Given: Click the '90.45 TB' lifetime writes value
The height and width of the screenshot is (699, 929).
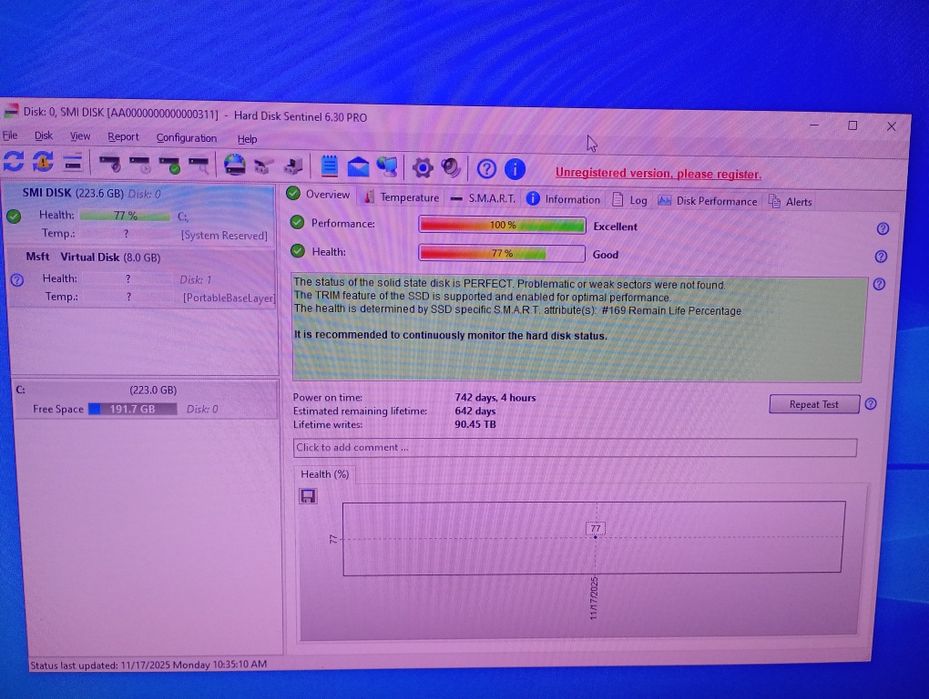Looking at the screenshot, I should [475, 424].
